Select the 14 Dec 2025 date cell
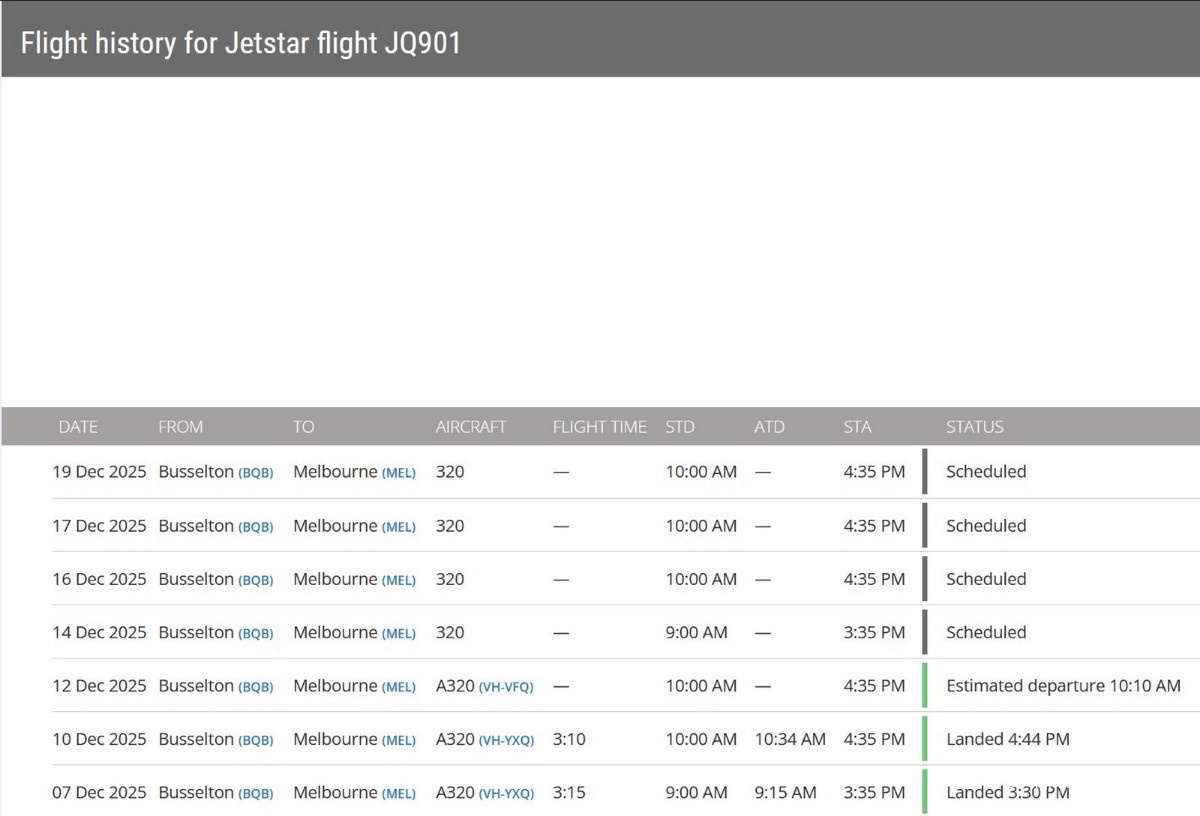Image resolution: width=1200 pixels, height=816 pixels. (99, 632)
